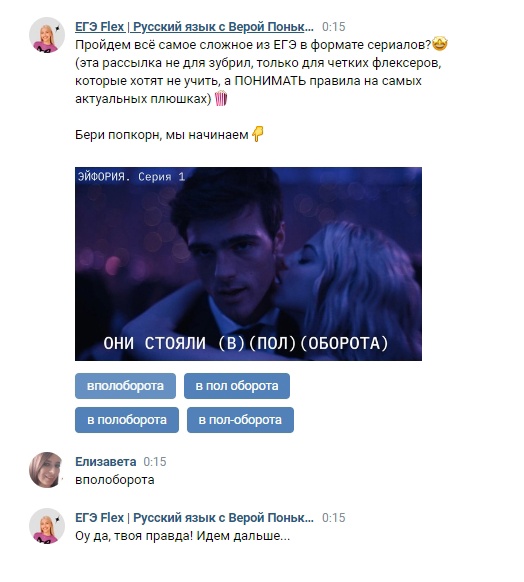Click the star-eyes emoji after "сериалов?"
The height and width of the screenshot is (582, 524).
440,44
